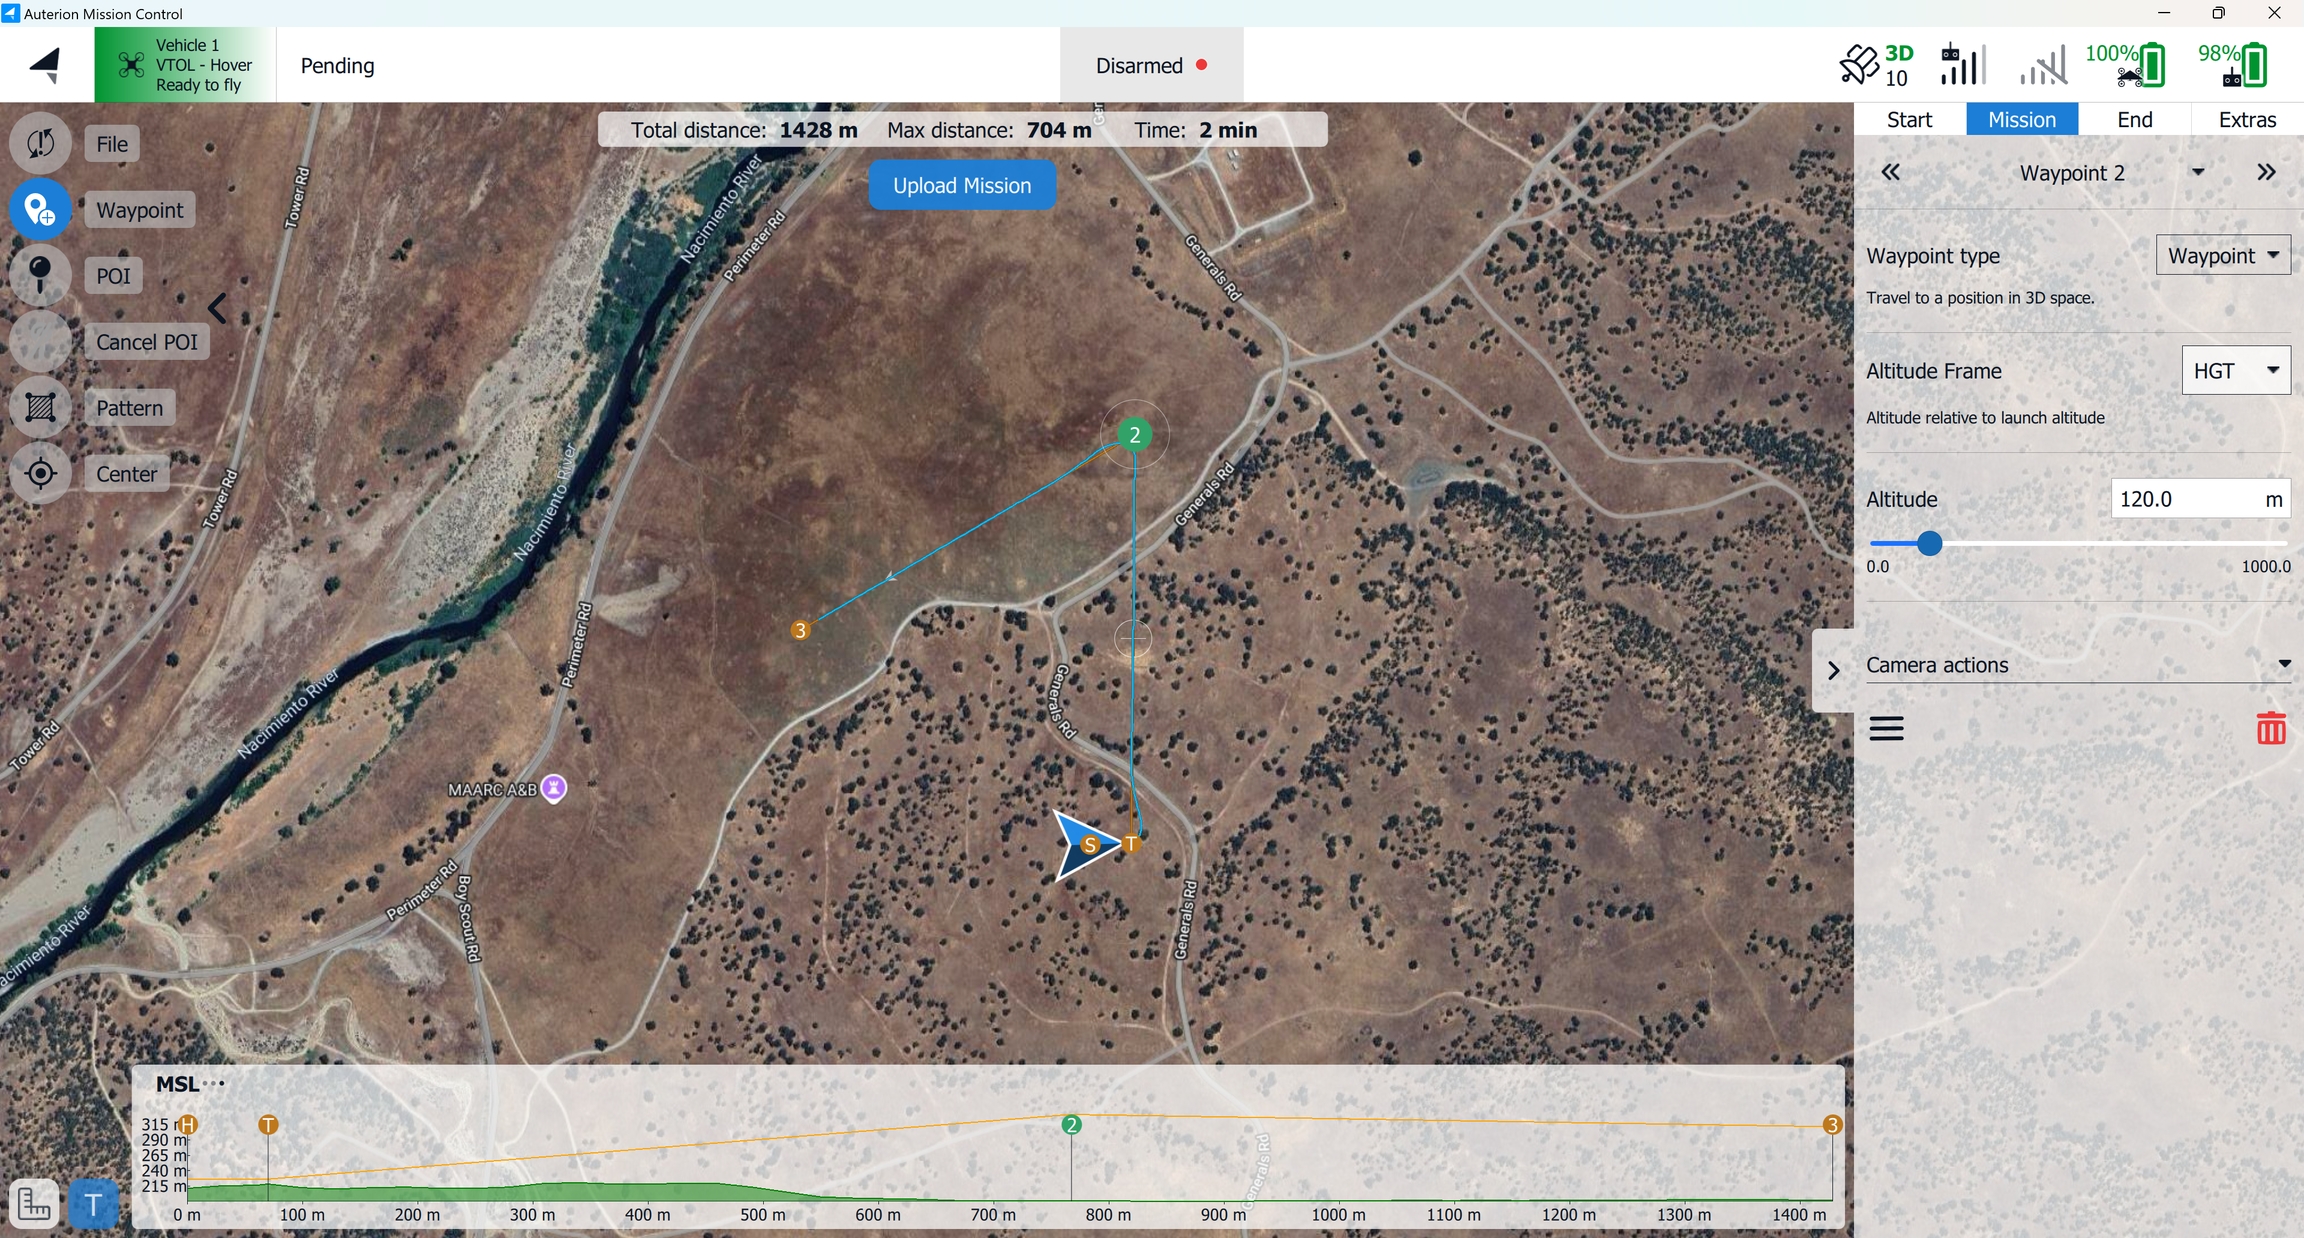The image size is (2304, 1238).
Task: Click the Pattern survey icon
Action: pos(40,407)
